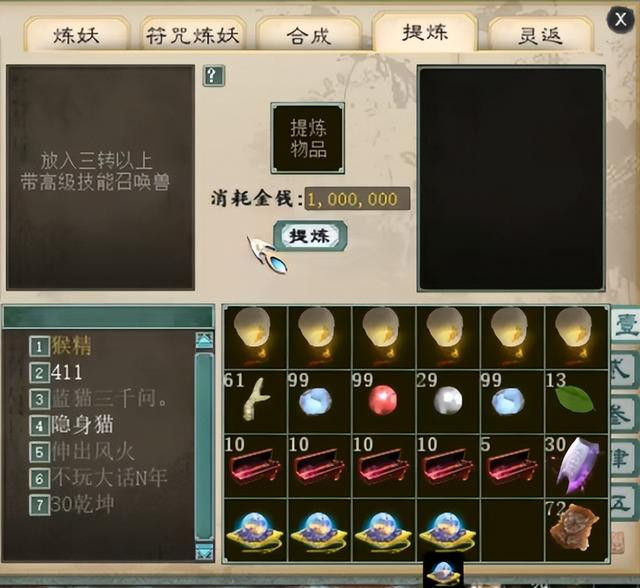Pick the green leaf item with count 13
Viewport: 640px width, 588px height.
[576, 402]
